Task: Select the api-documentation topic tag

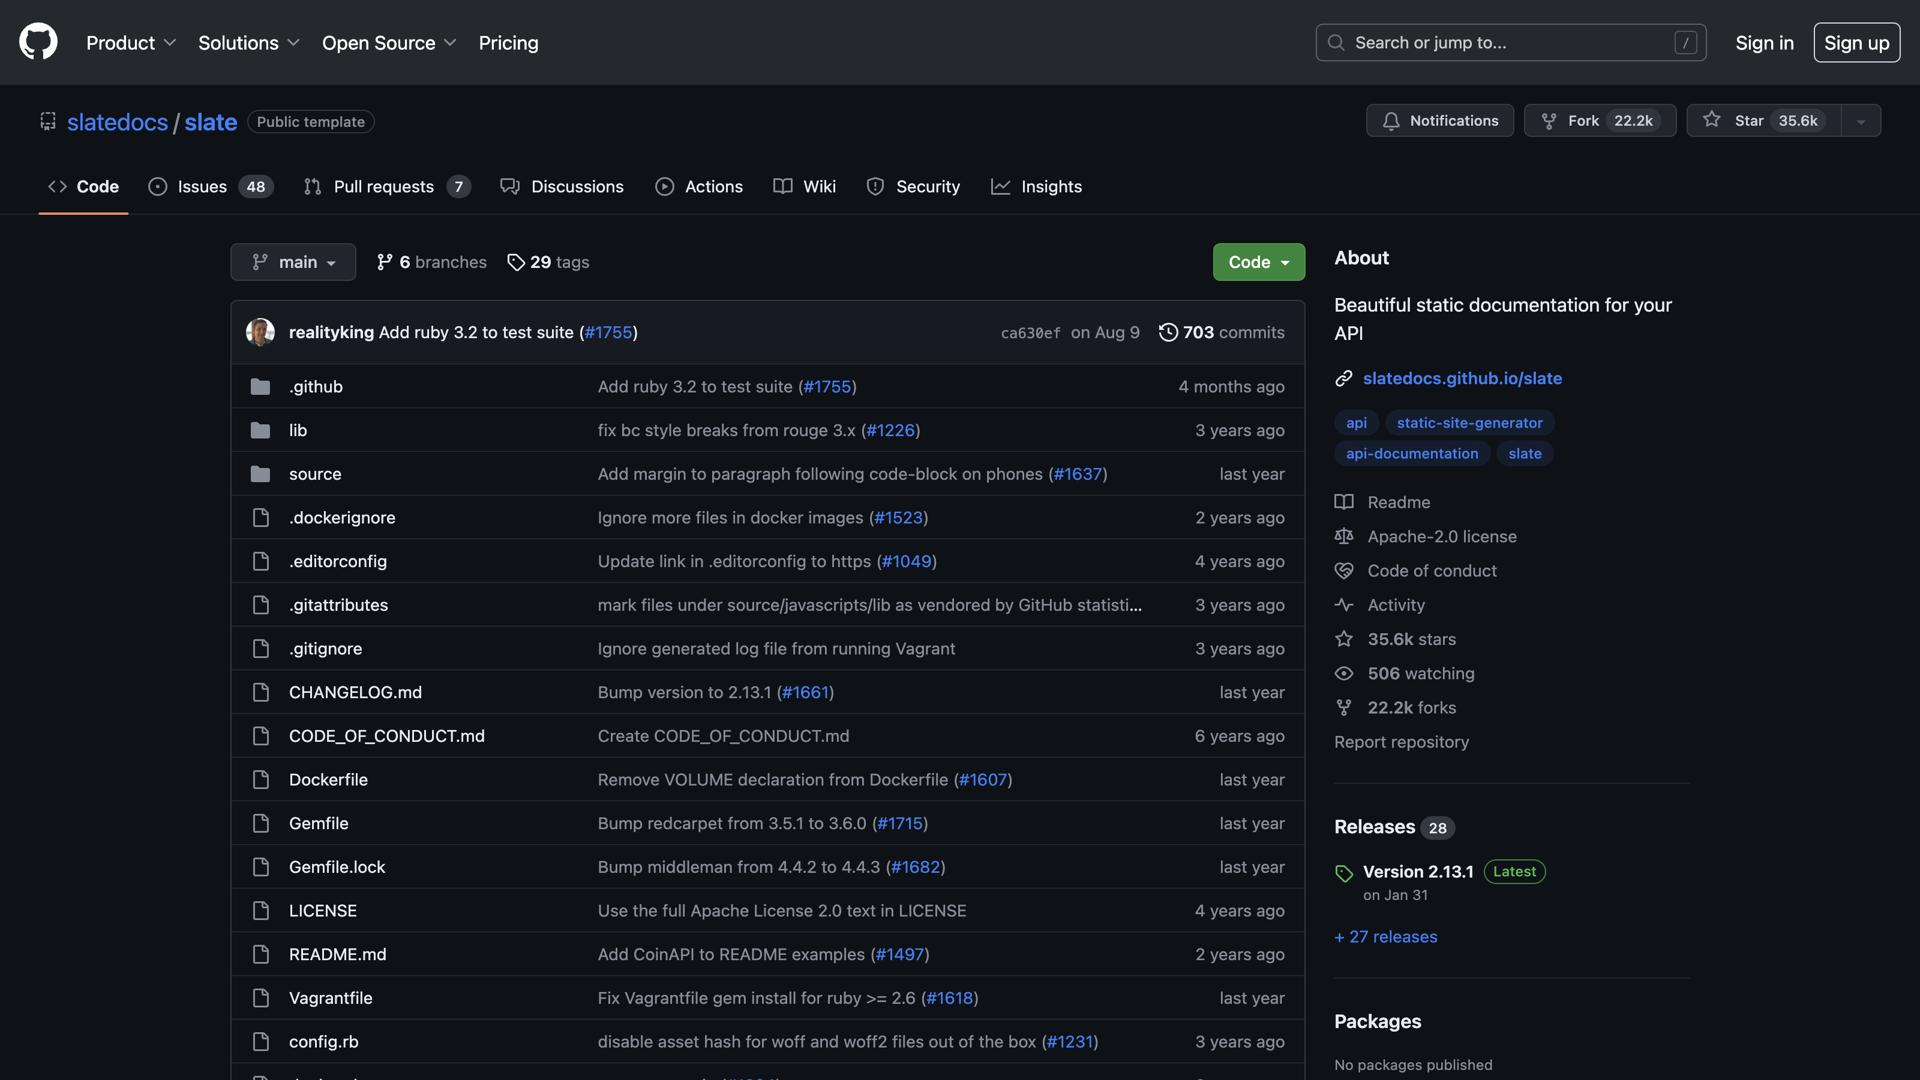Action: pos(1411,453)
